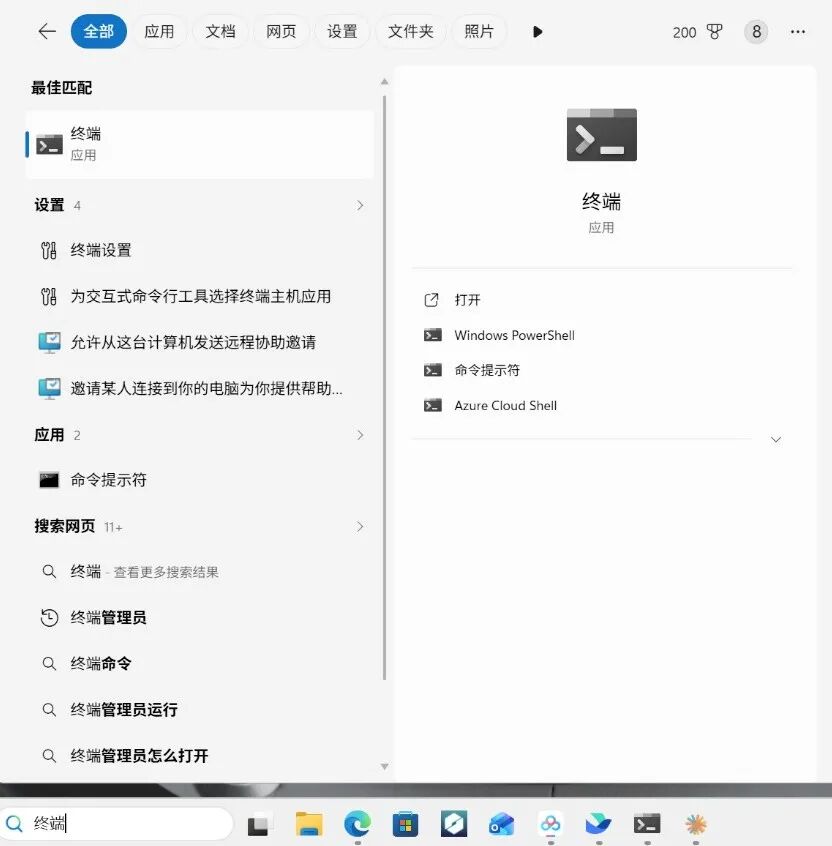Open Microsoft Edge from the taskbar
Screen dimensions: 832x846
(357, 823)
